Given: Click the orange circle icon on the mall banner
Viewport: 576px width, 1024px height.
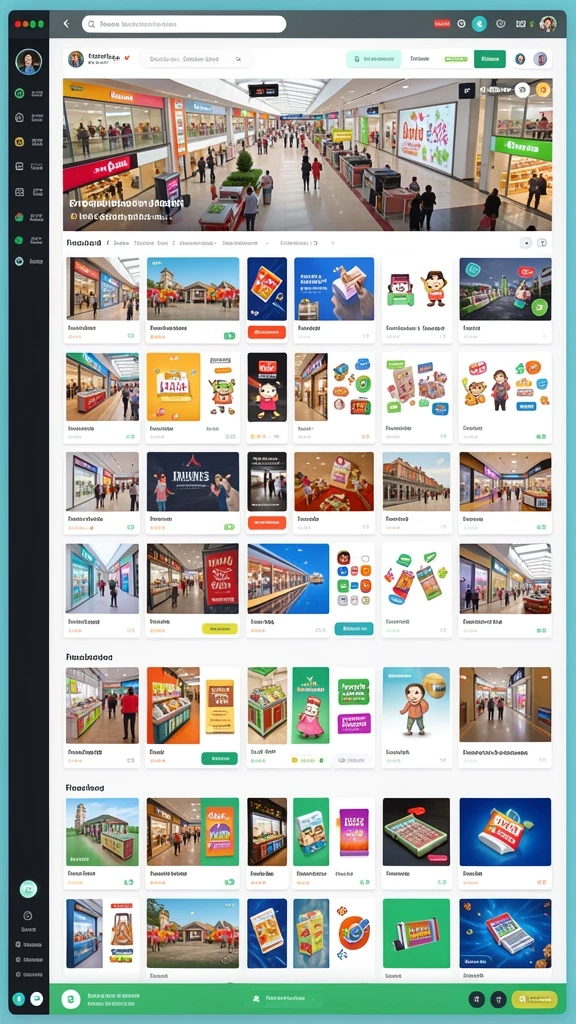Looking at the screenshot, I should pyautogui.click(x=543, y=90).
